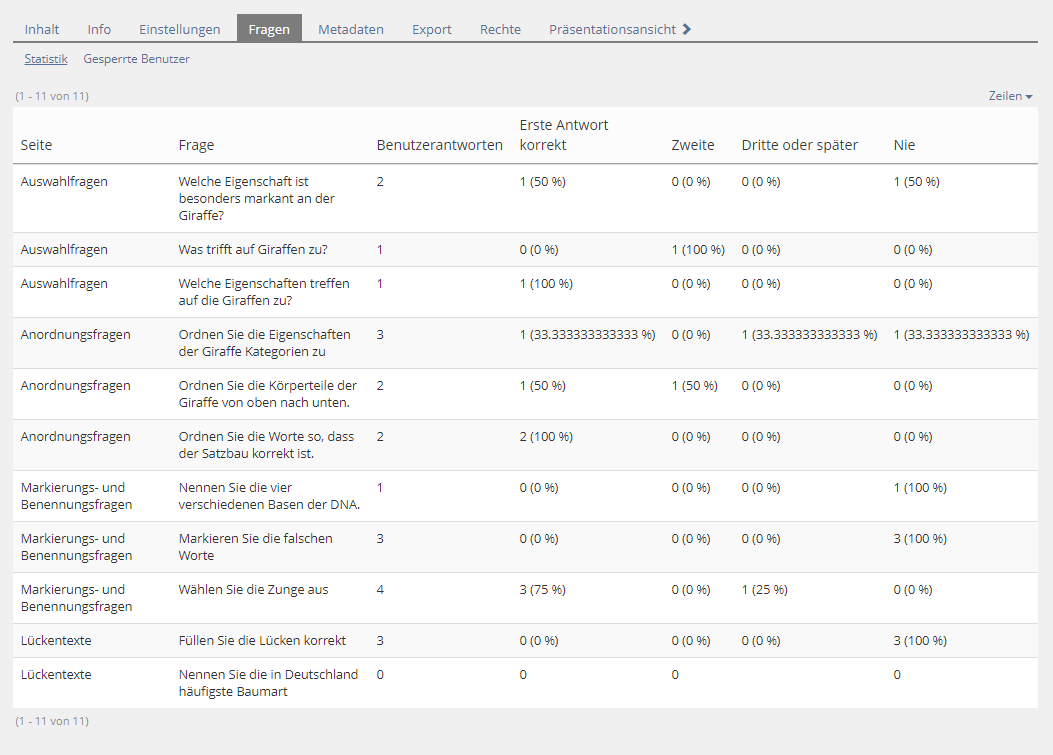Select the Statistik subtab
The height and width of the screenshot is (755, 1053).
pyautogui.click(x=46, y=59)
